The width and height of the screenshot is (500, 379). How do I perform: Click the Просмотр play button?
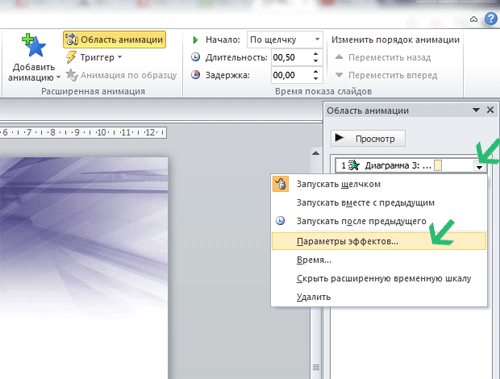(x=368, y=138)
